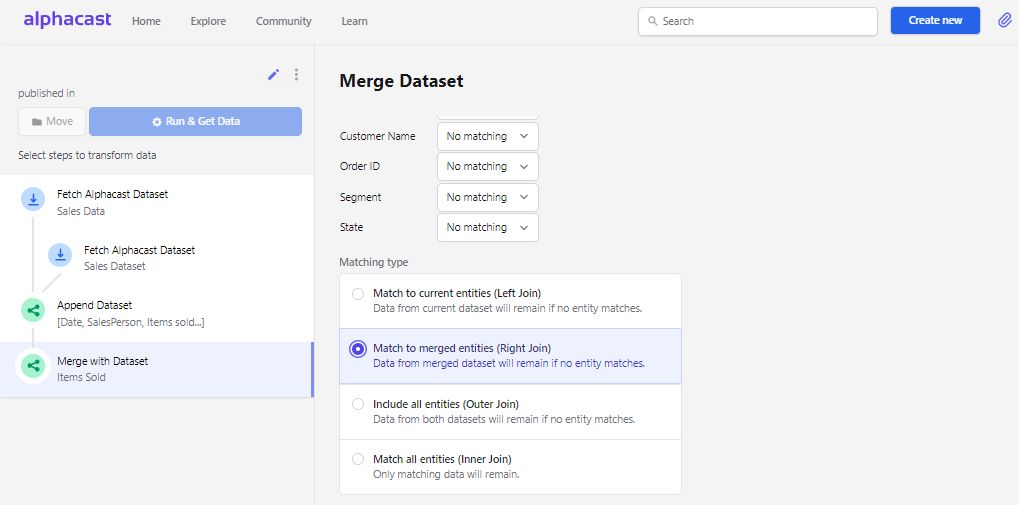1019x505 pixels.
Task: Click the Order ID label
Action: tap(360, 166)
